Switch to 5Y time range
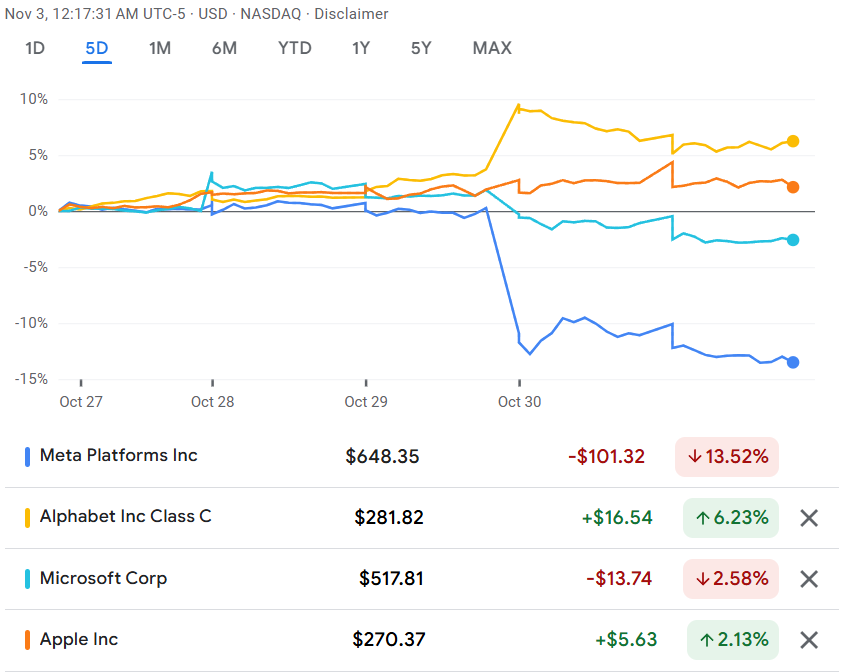This screenshot has height=672, width=852. 421,48
